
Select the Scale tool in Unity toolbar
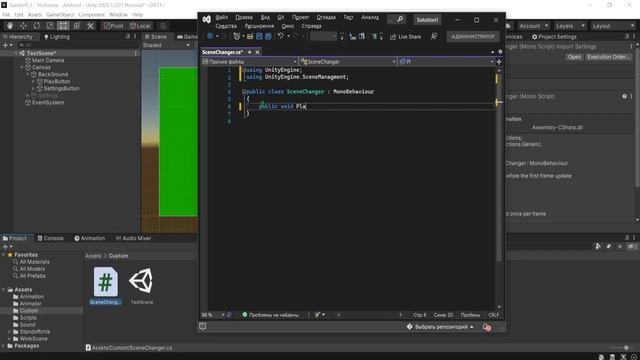click(x=50, y=26)
